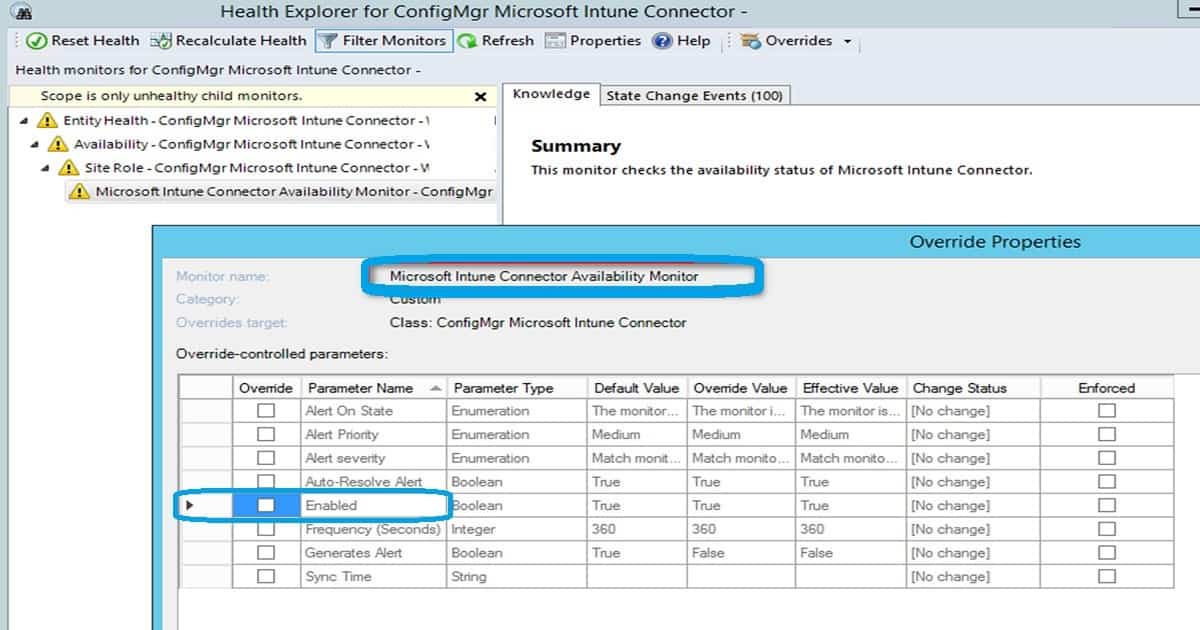Select Microsoft Intune Connector Availability Monitor row
Image resolution: width=1200 pixels, height=630 pixels.
280,192
